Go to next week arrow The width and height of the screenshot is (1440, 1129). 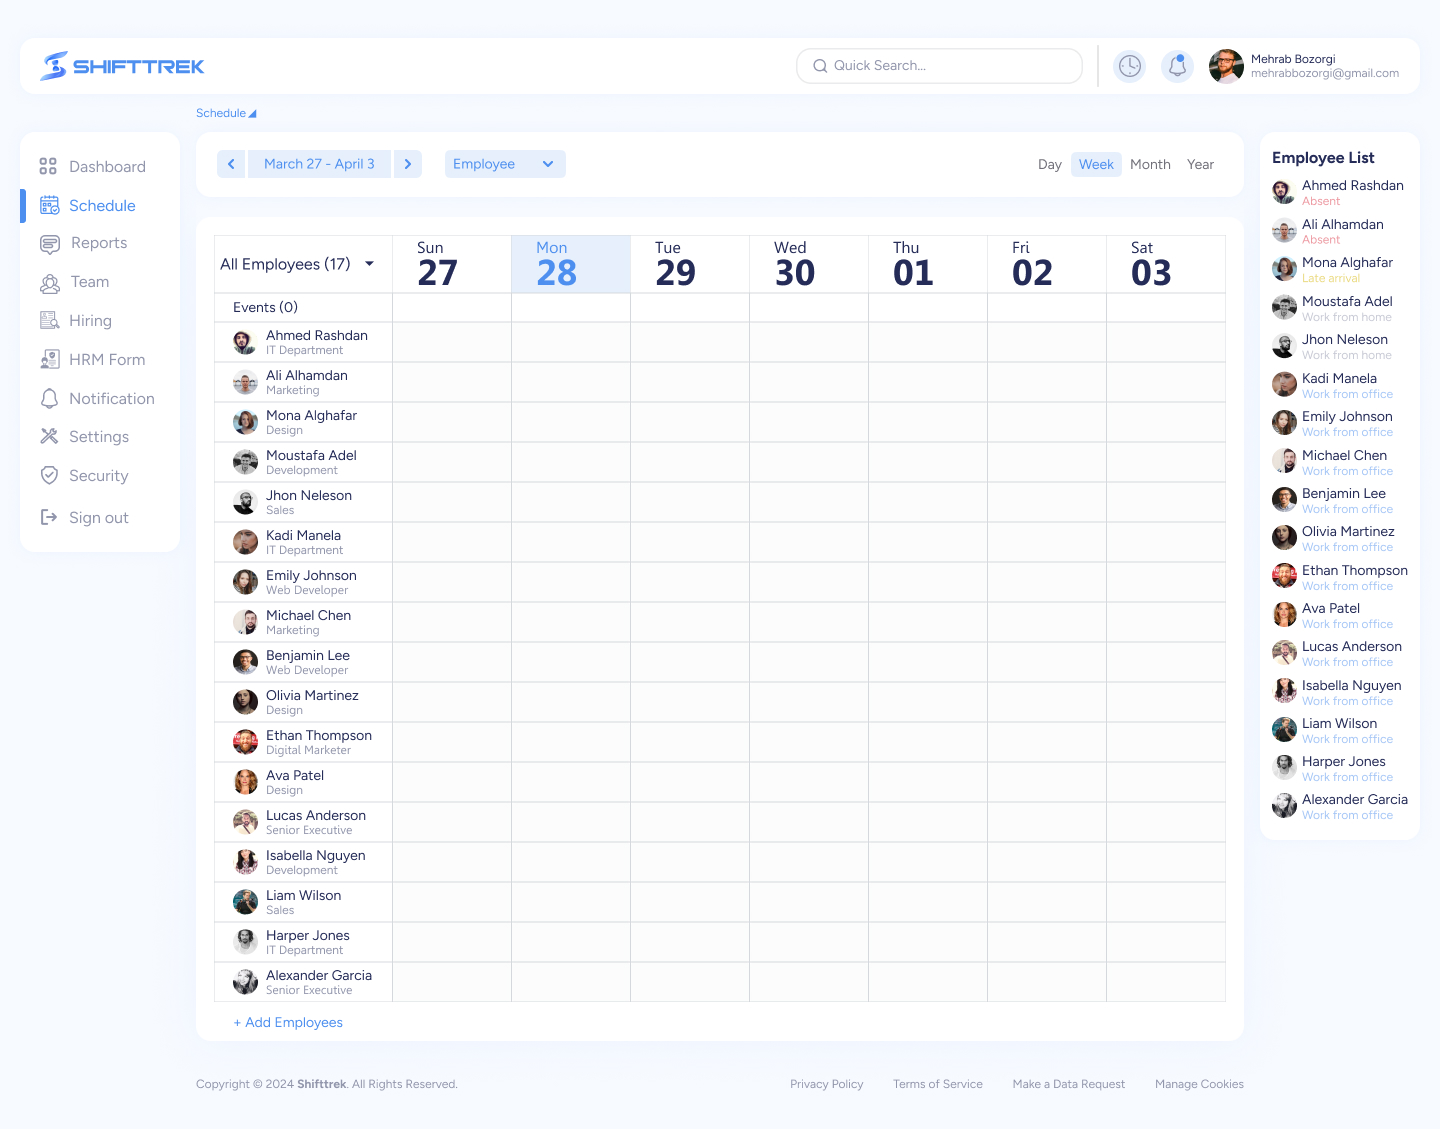click(408, 164)
